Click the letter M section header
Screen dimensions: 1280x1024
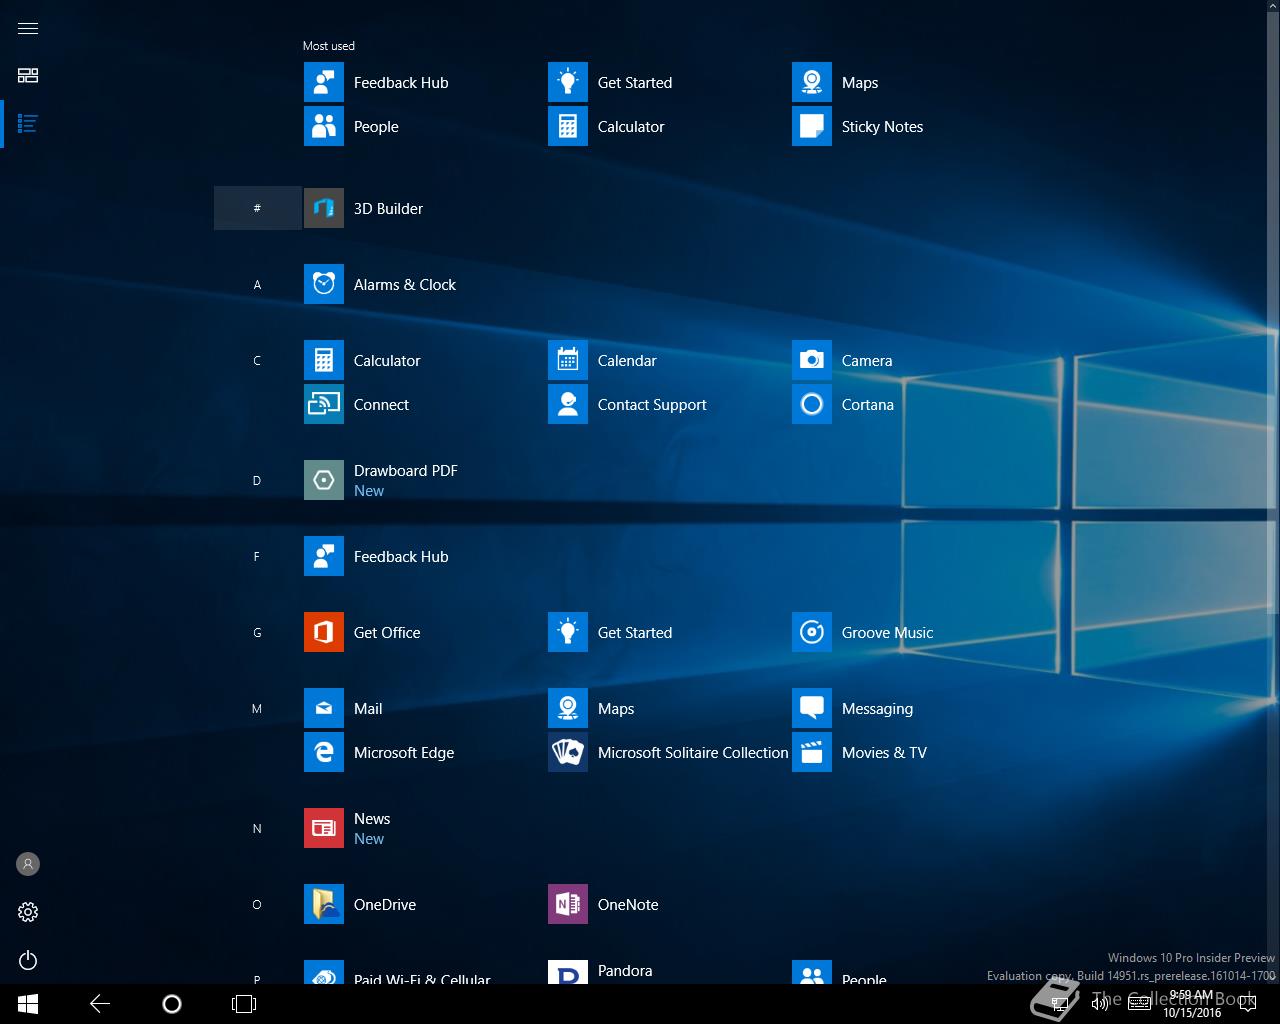click(x=257, y=708)
